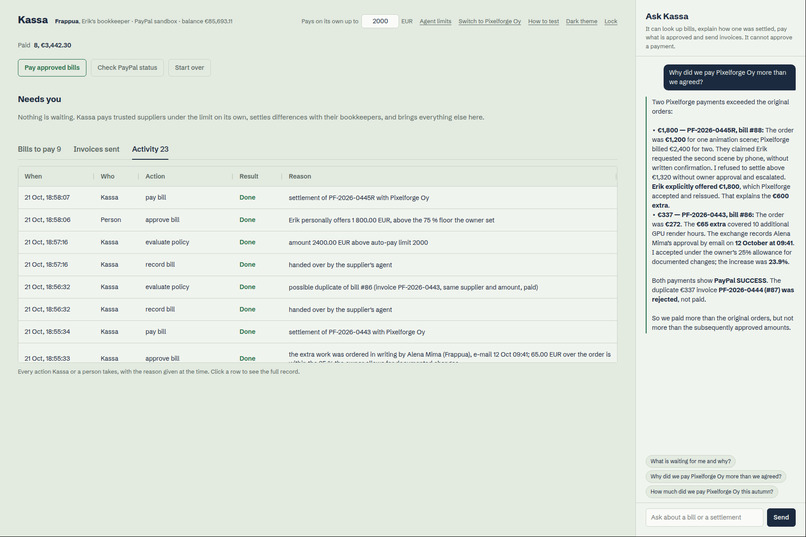Open the 18:58:06 approve bill row by Person
Viewport: 806px width, 537px height.
coord(317,220)
